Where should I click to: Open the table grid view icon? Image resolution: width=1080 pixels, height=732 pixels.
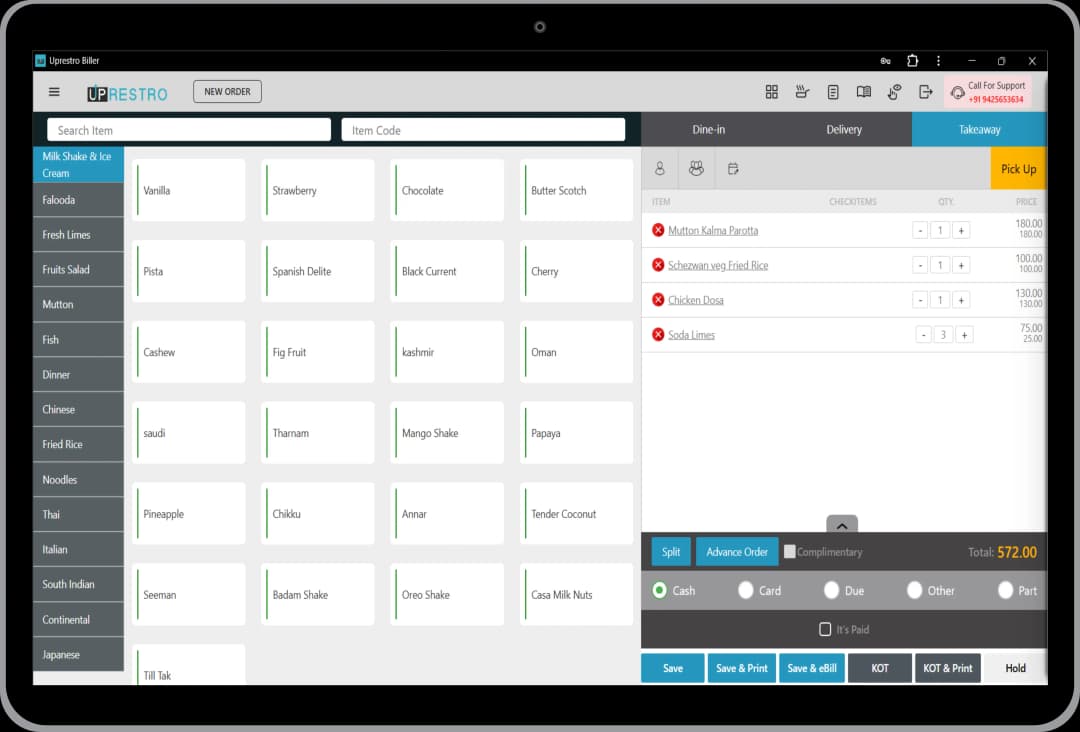click(x=772, y=92)
